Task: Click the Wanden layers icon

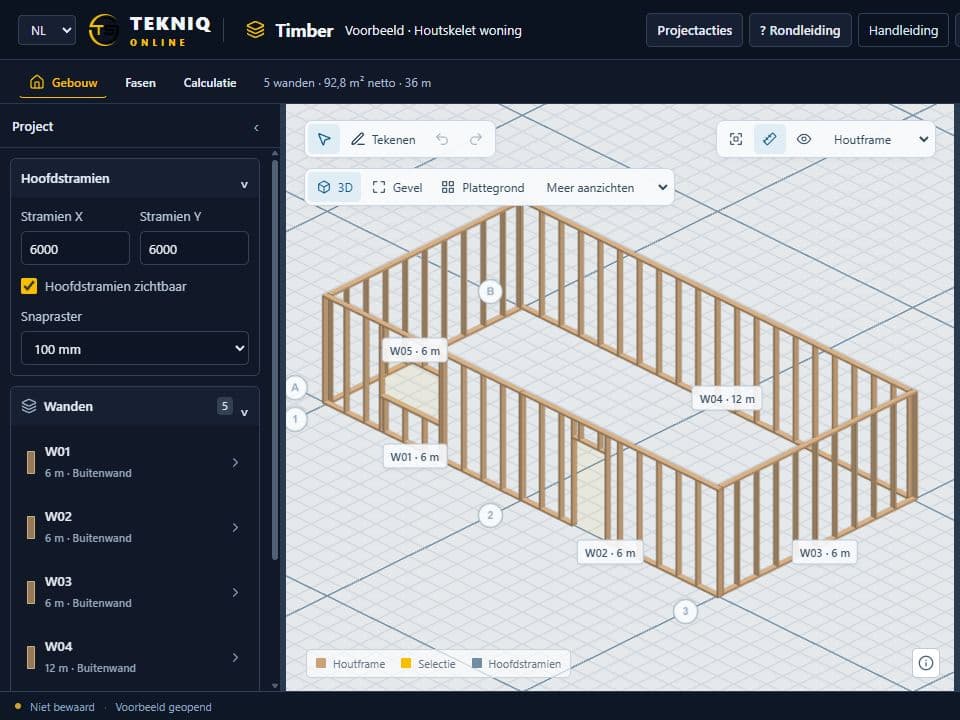Action: [29, 406]
